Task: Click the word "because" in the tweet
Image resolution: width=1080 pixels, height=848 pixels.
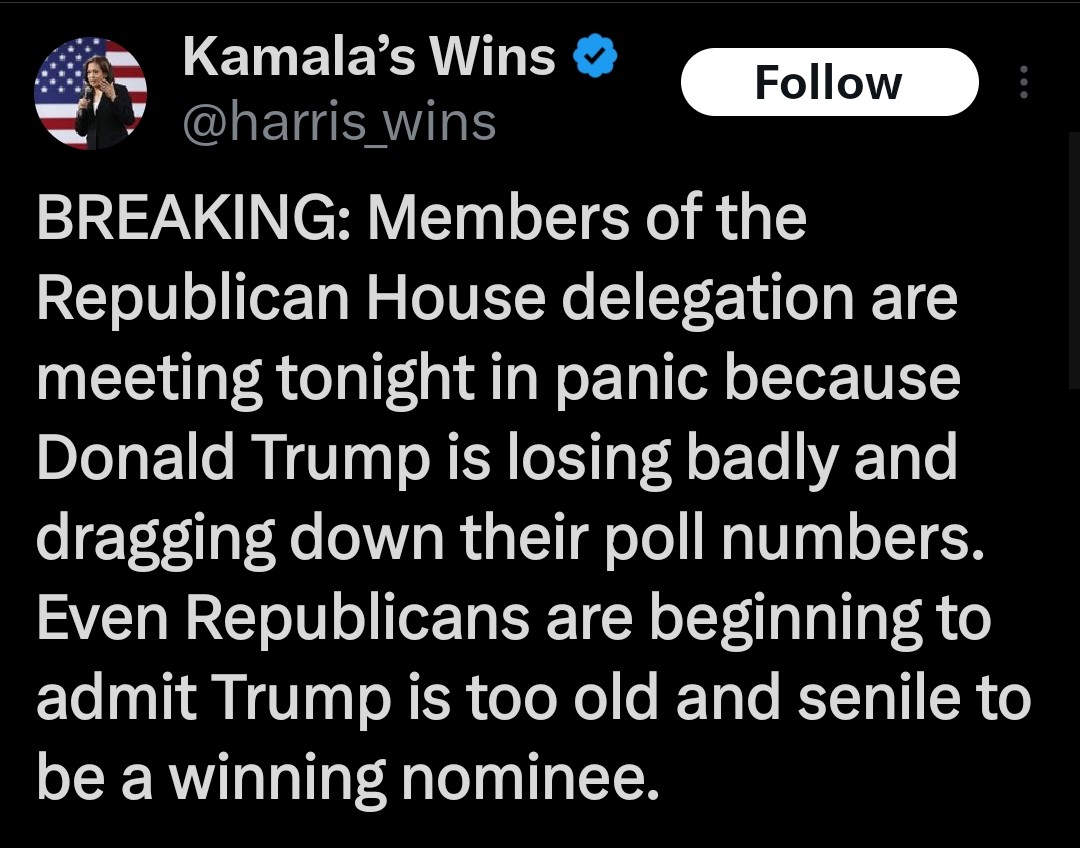Action: click(843, 377)
